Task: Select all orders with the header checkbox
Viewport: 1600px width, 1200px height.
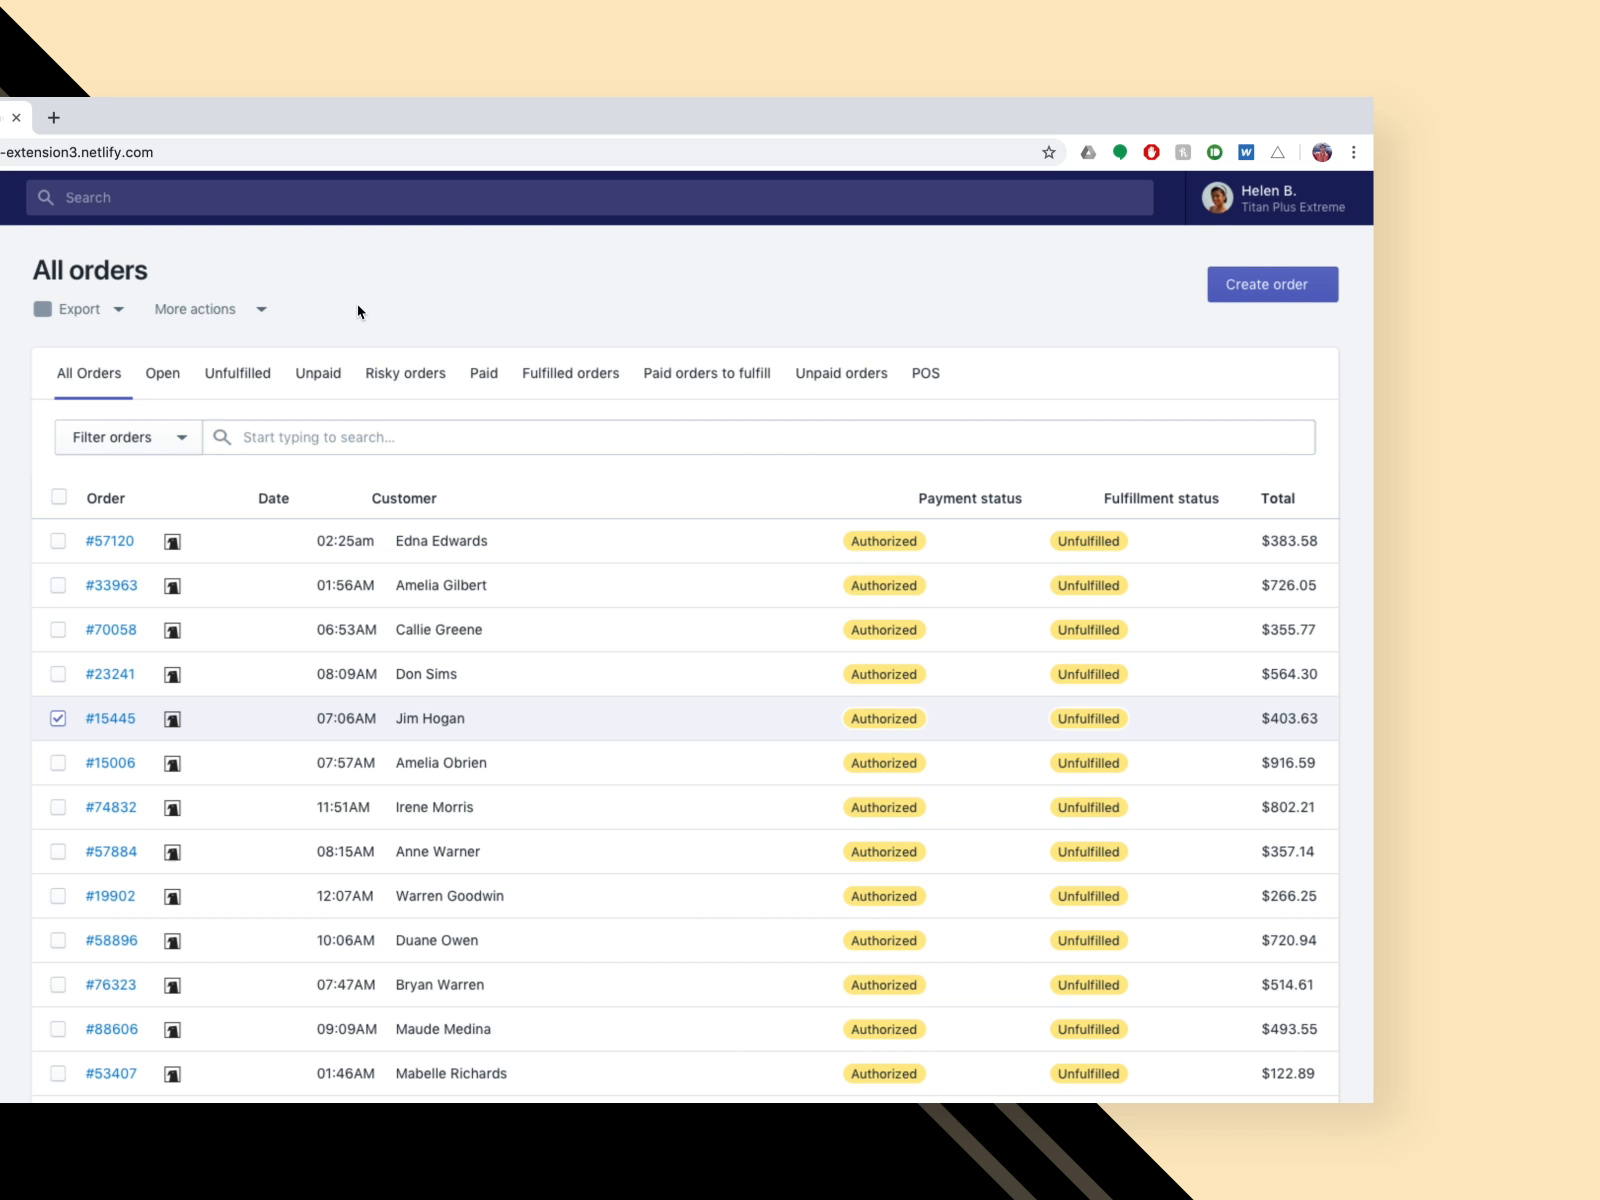Action: [58, 497]
